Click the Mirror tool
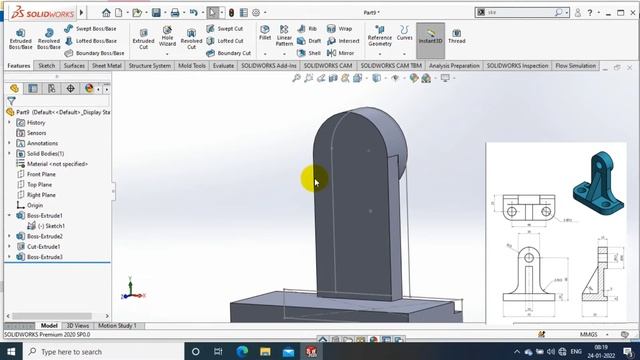The width and height of the screenshot is (640, 360). pos(341,53)
